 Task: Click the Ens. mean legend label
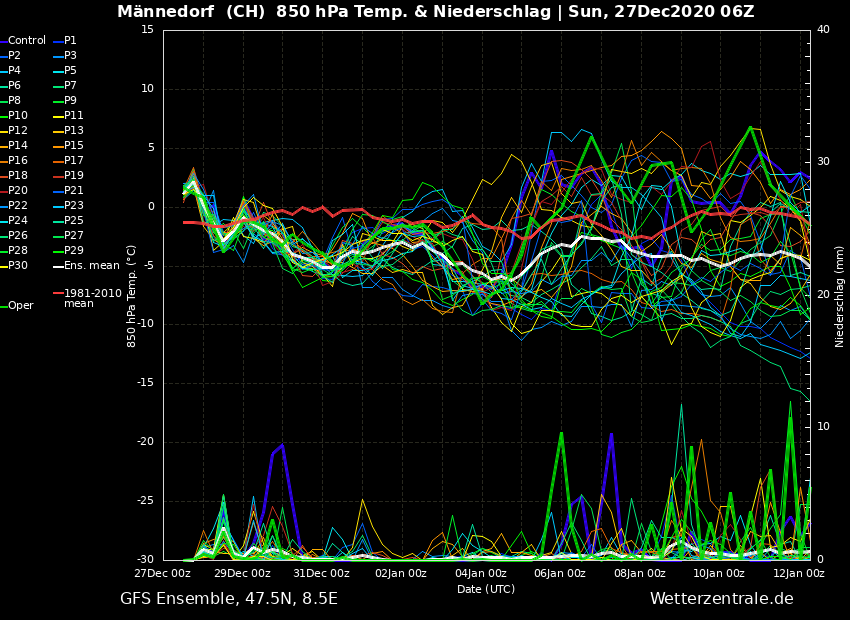click(x=91, y=266)
